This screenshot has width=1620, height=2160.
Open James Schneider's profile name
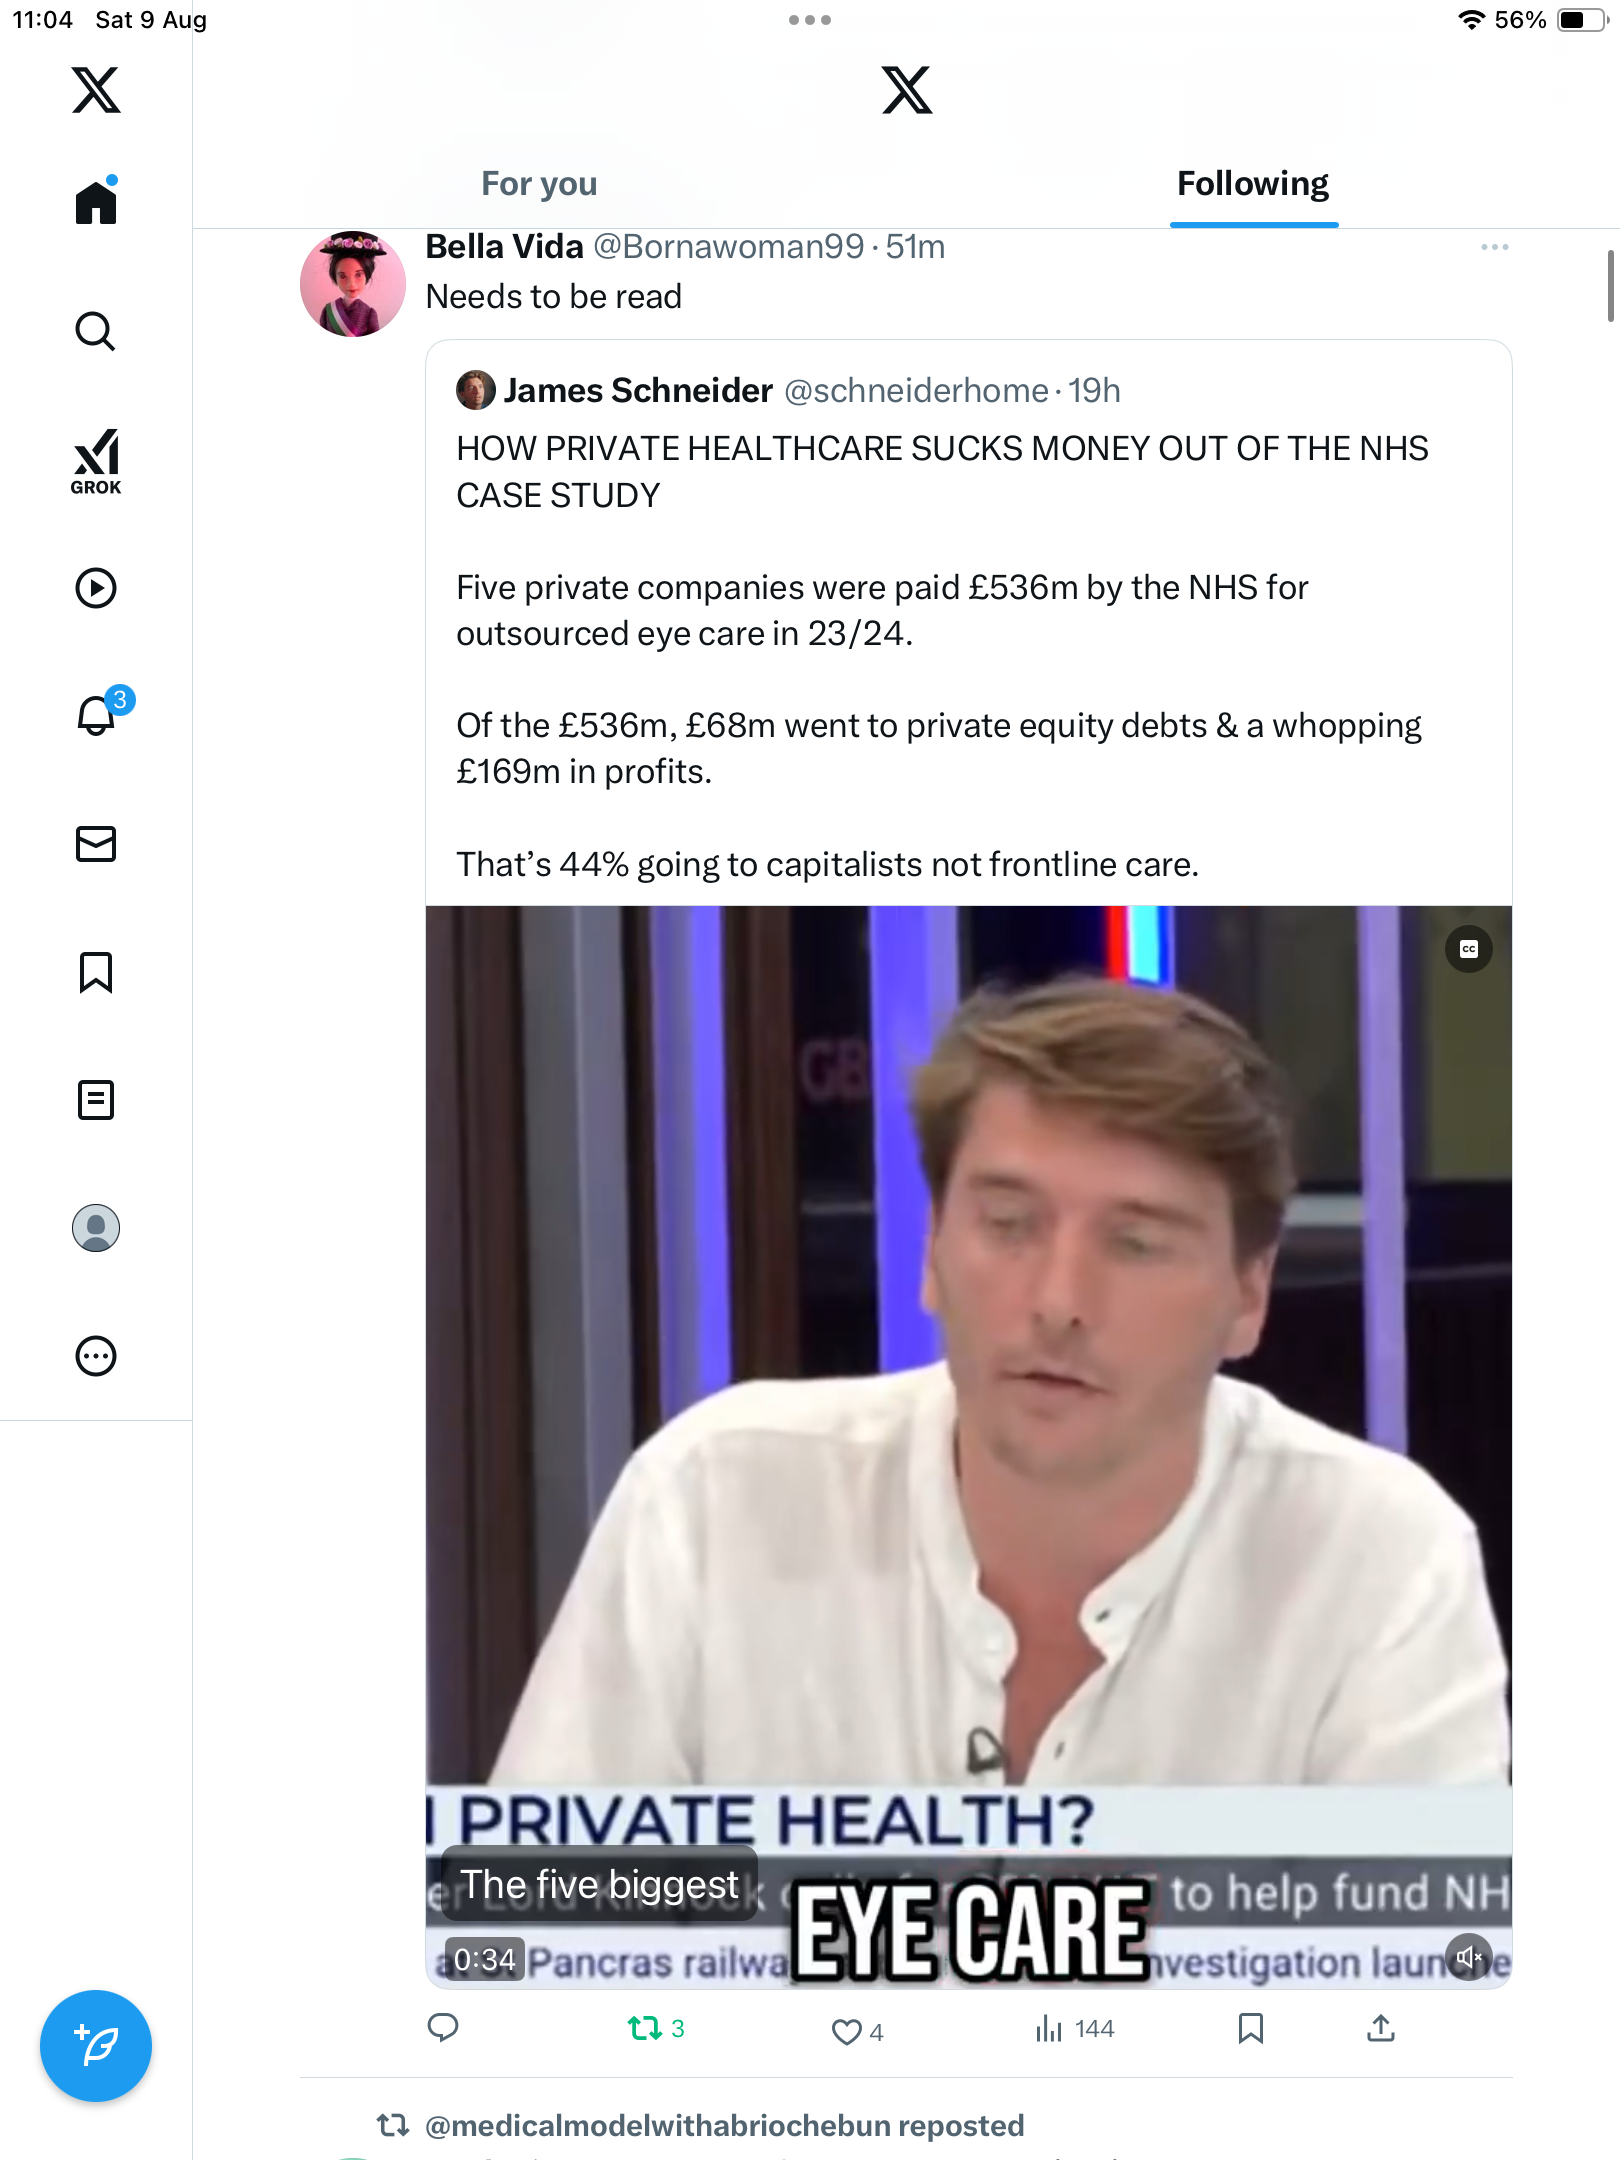pyautogui.click(x=637, y=390)
